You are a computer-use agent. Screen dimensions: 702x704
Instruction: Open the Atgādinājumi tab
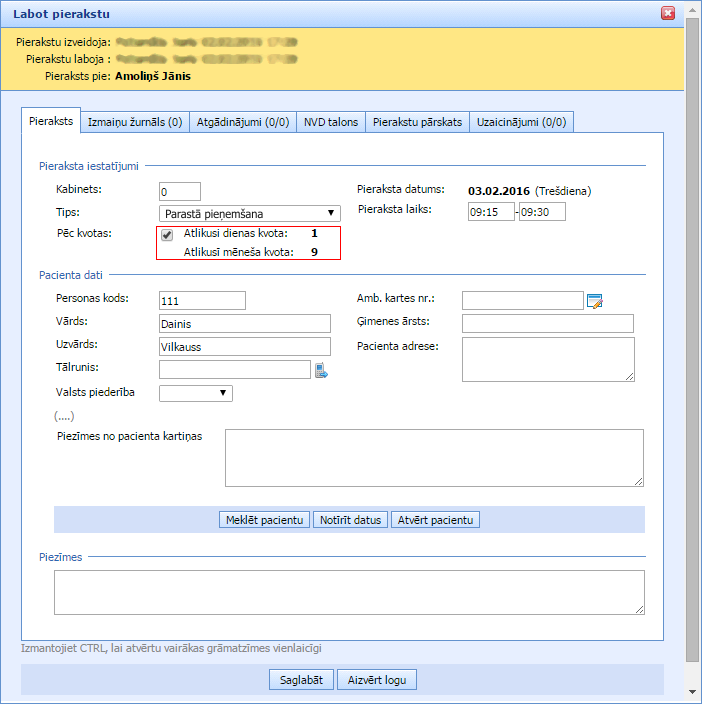point(243,122)
